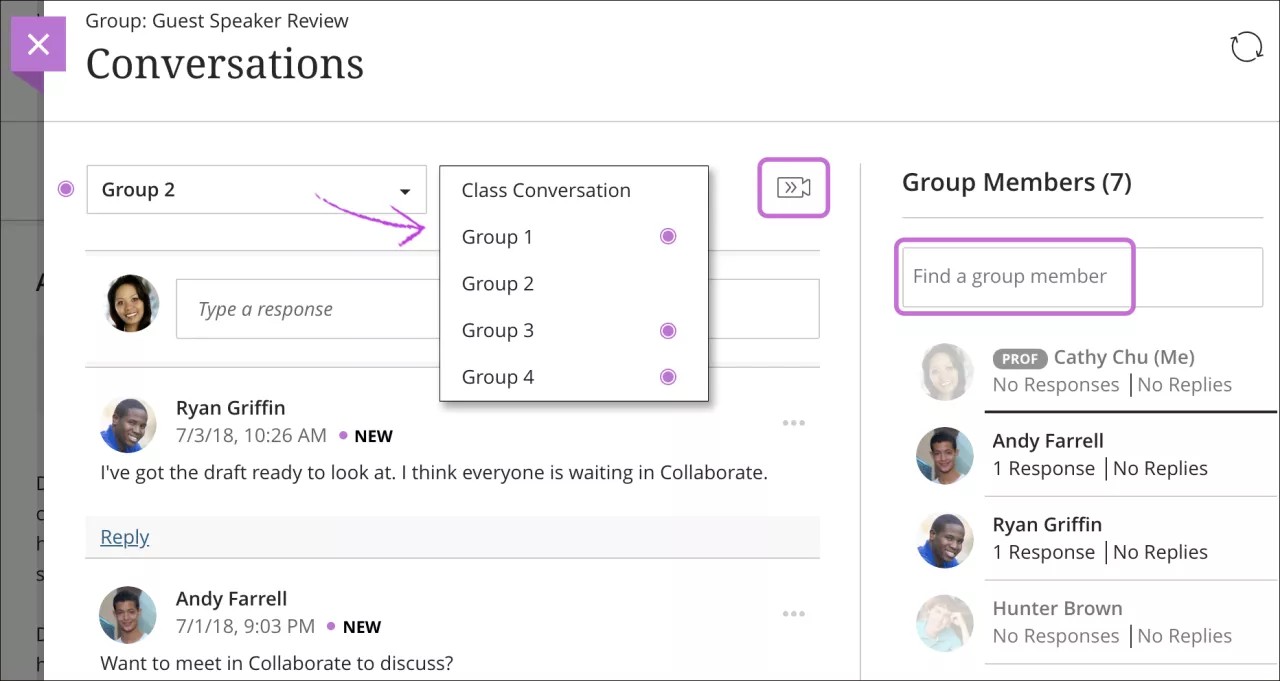The width and height of the screenshot is (1280, 681).
Task: Focus the Find a group member search box
Action: pos(1080,277)
